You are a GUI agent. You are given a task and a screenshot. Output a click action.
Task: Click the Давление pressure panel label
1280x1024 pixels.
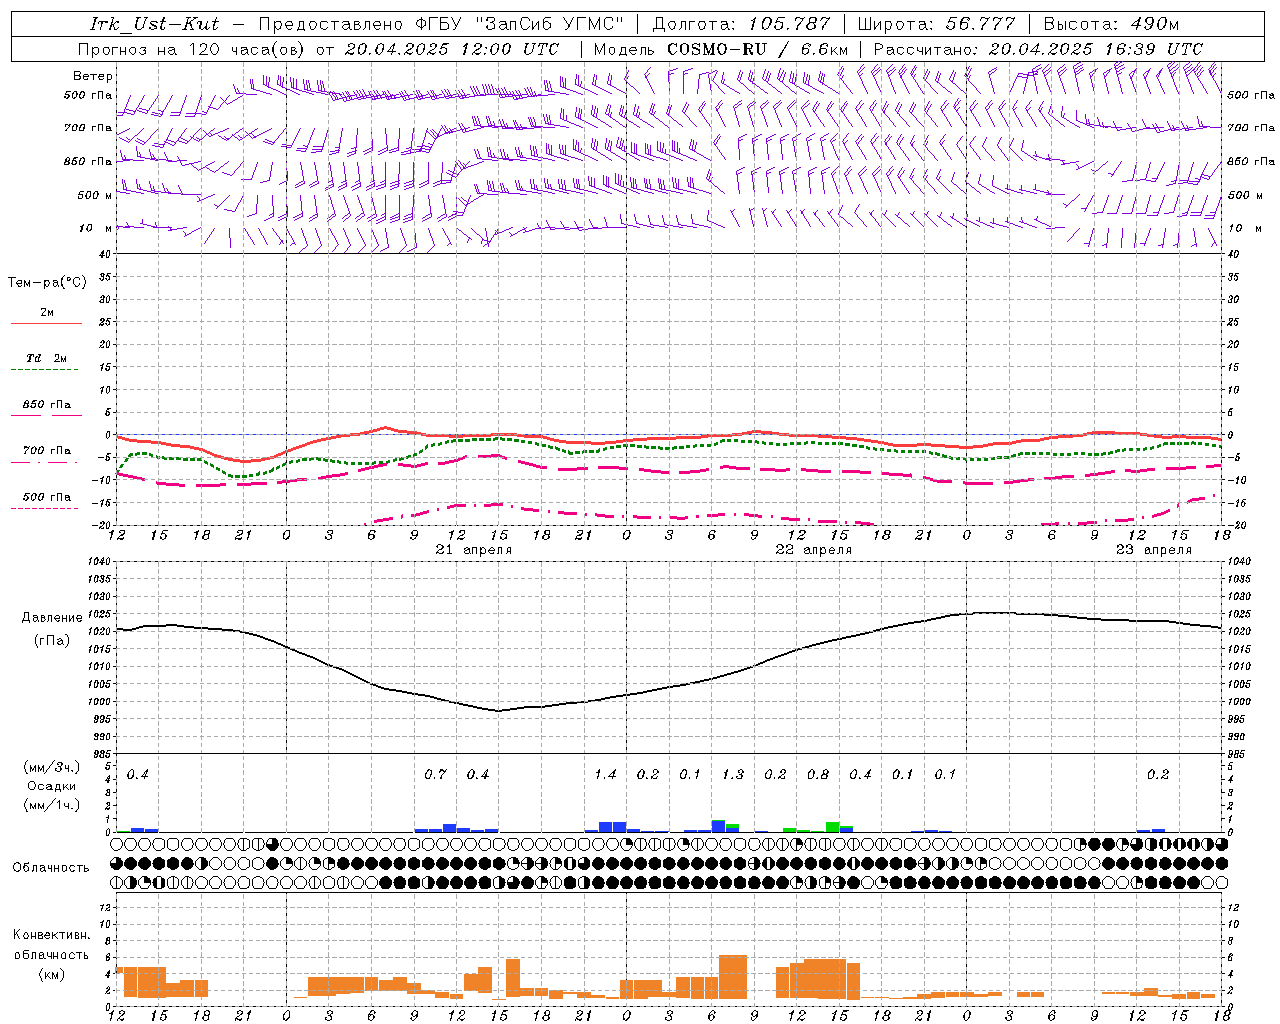click(52, 618)
